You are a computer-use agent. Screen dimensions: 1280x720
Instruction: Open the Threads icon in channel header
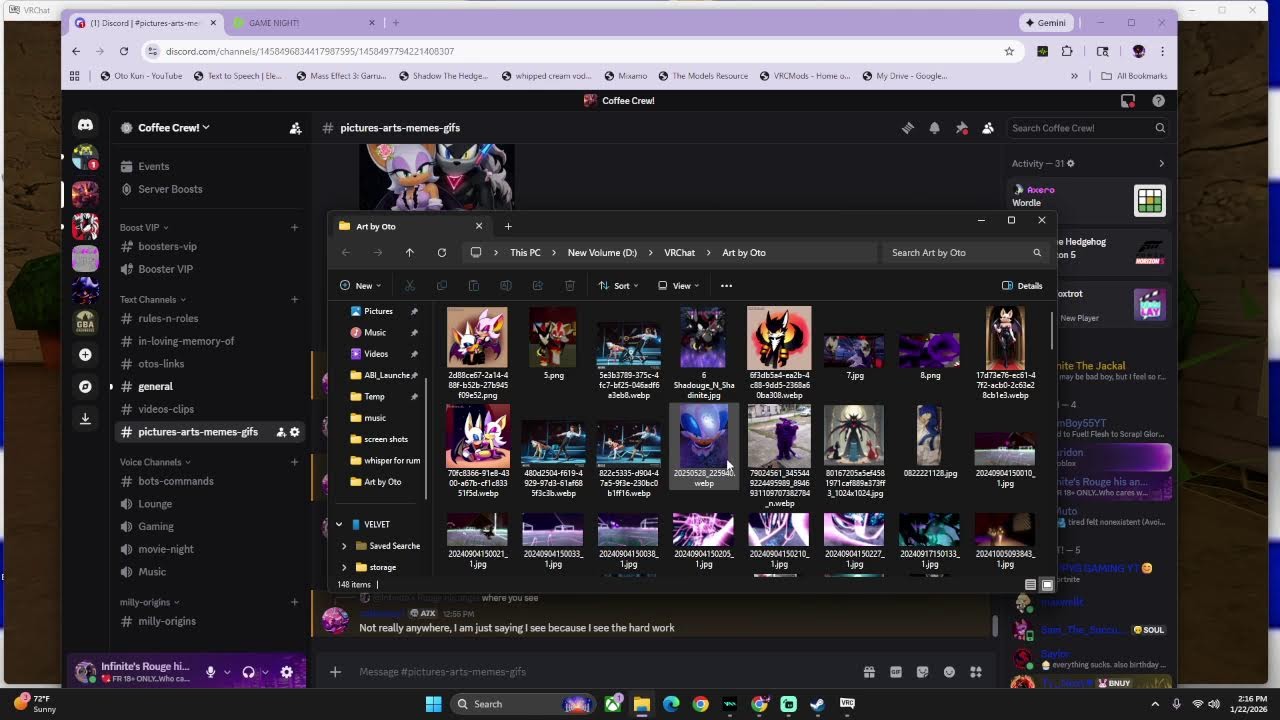coord(908,128)
